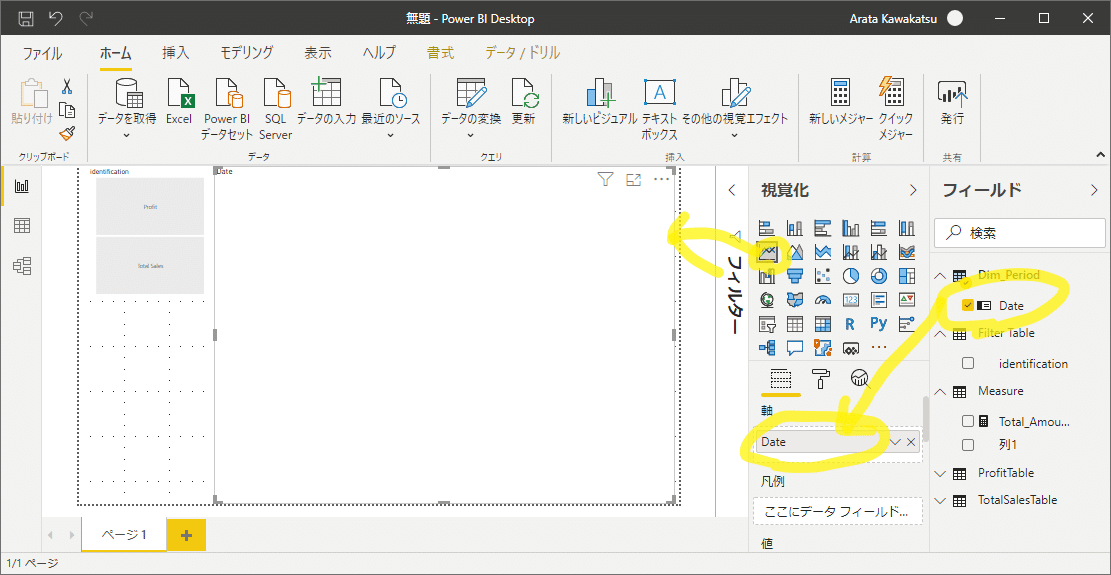1111x575 pixels.
Task: Open the ファイル menu
Action: pos(43,53)
